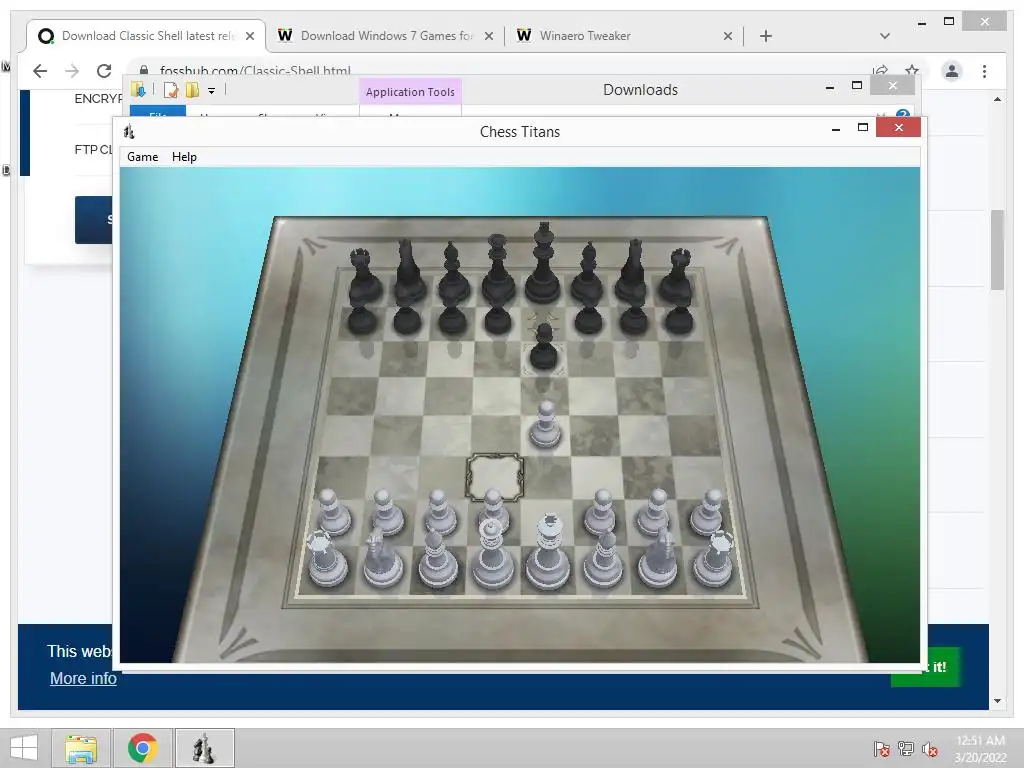Image resolution: width=1024 pixels, height=768 pixels.
Task: Close the Download Windows 7 Games tab
Action: 488,37
